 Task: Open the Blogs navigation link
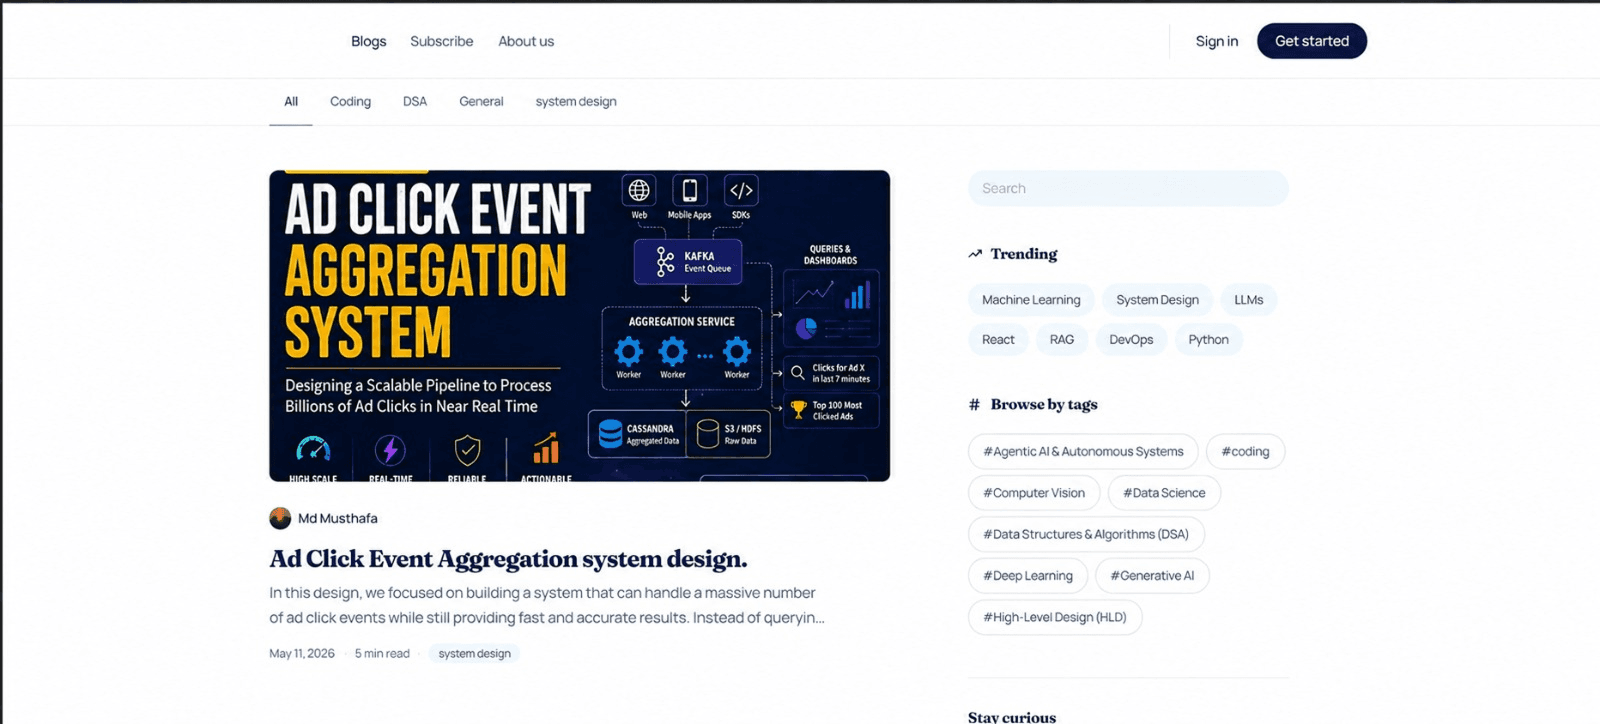point(368,41)
